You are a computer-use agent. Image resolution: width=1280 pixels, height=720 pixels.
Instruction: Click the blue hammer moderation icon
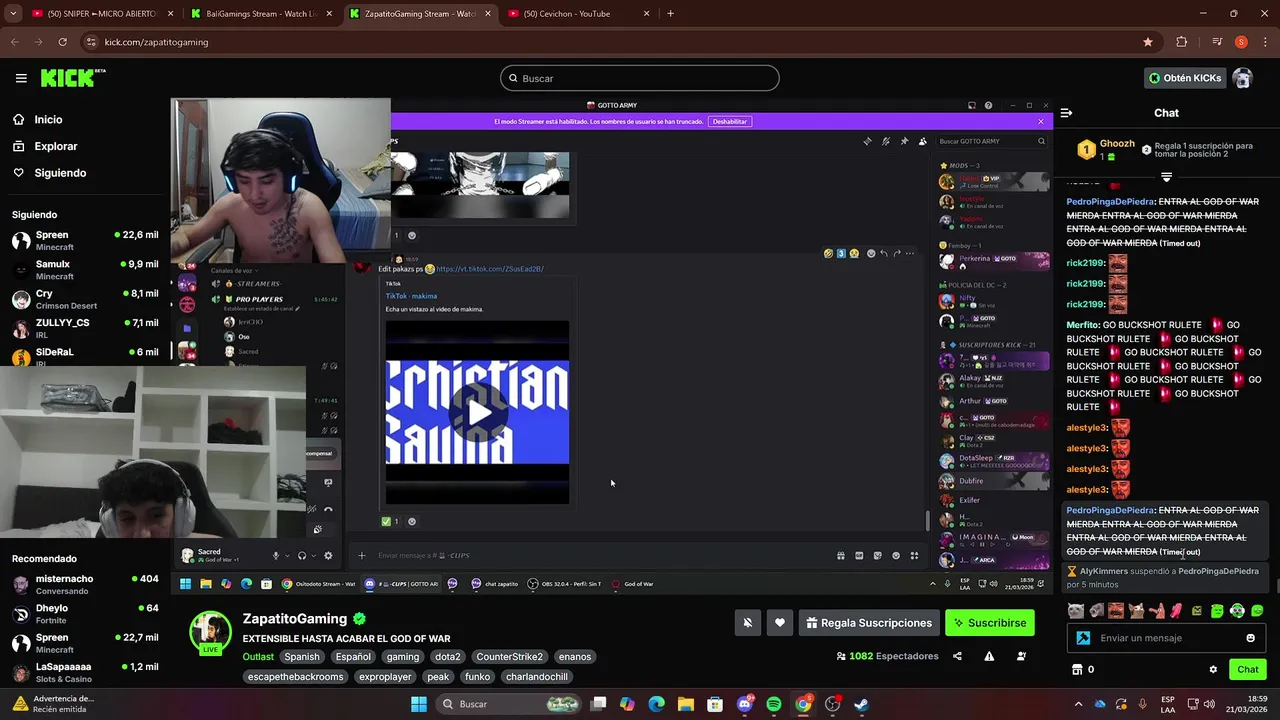tap(1083, 638)
